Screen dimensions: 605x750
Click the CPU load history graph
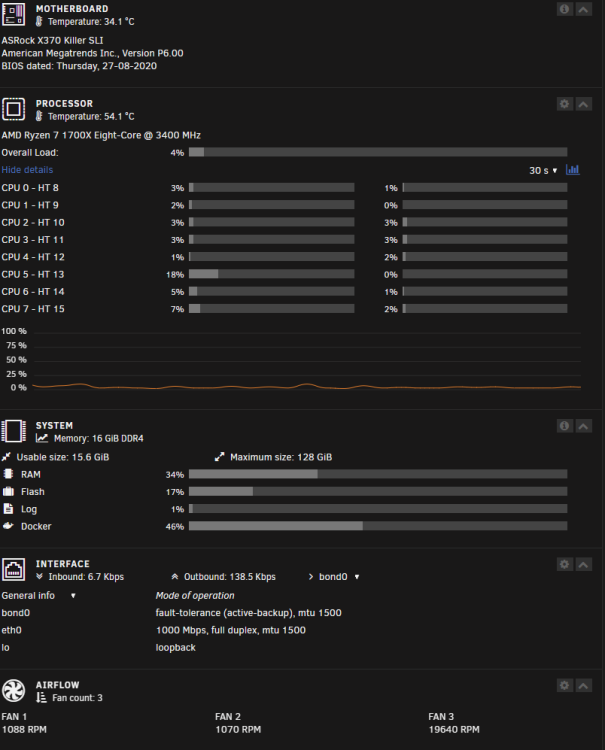coord(307,359)
